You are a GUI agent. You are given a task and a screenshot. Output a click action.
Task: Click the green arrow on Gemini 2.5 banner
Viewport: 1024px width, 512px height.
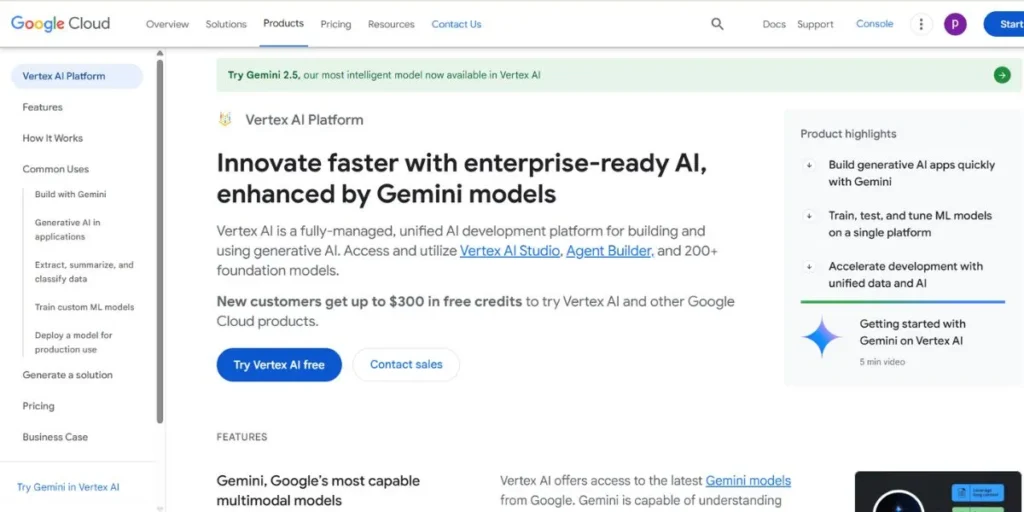(1002, 75)
